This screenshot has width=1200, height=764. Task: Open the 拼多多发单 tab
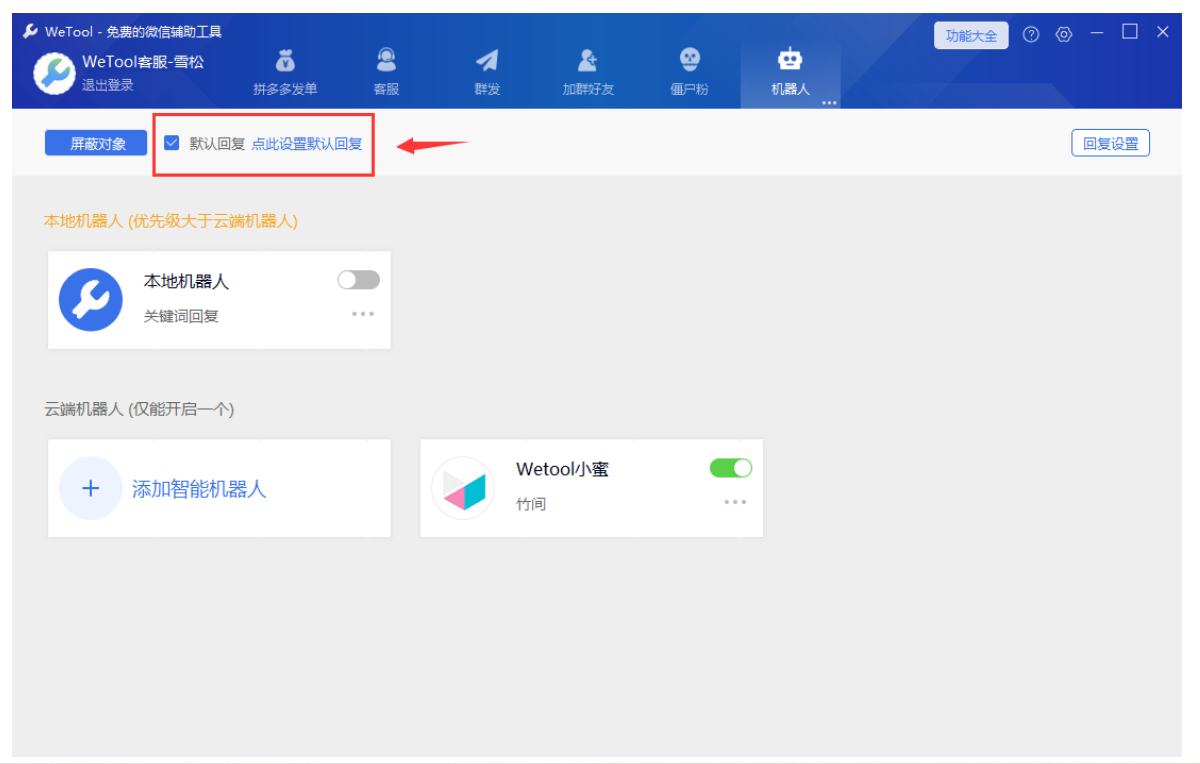click(x=285, y=72)
